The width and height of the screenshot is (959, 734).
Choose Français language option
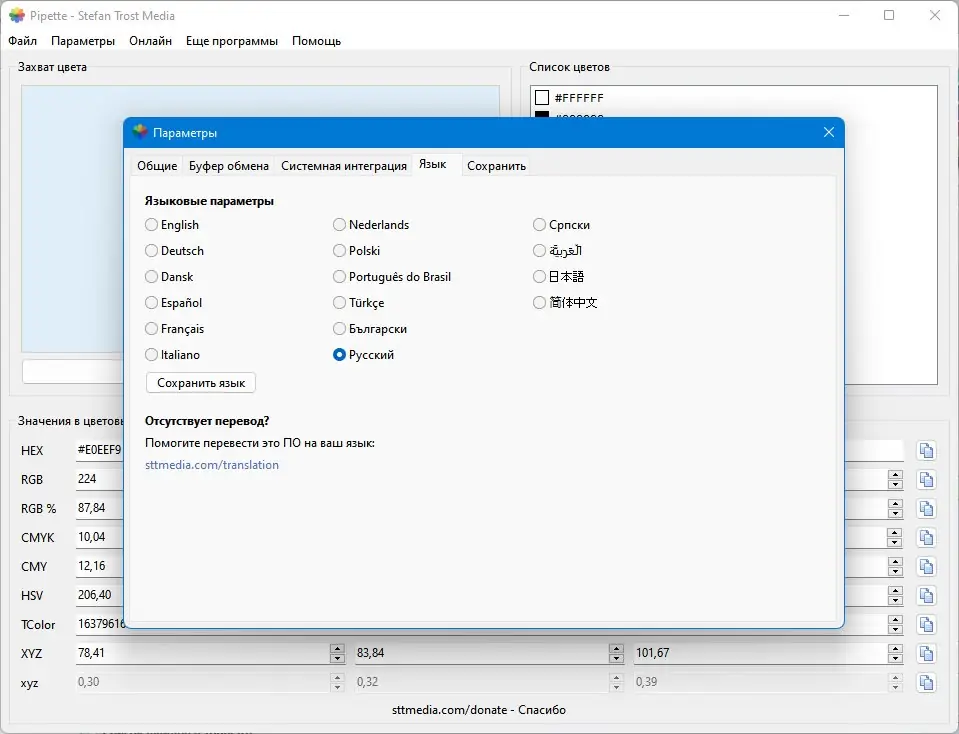click(151, 328)
